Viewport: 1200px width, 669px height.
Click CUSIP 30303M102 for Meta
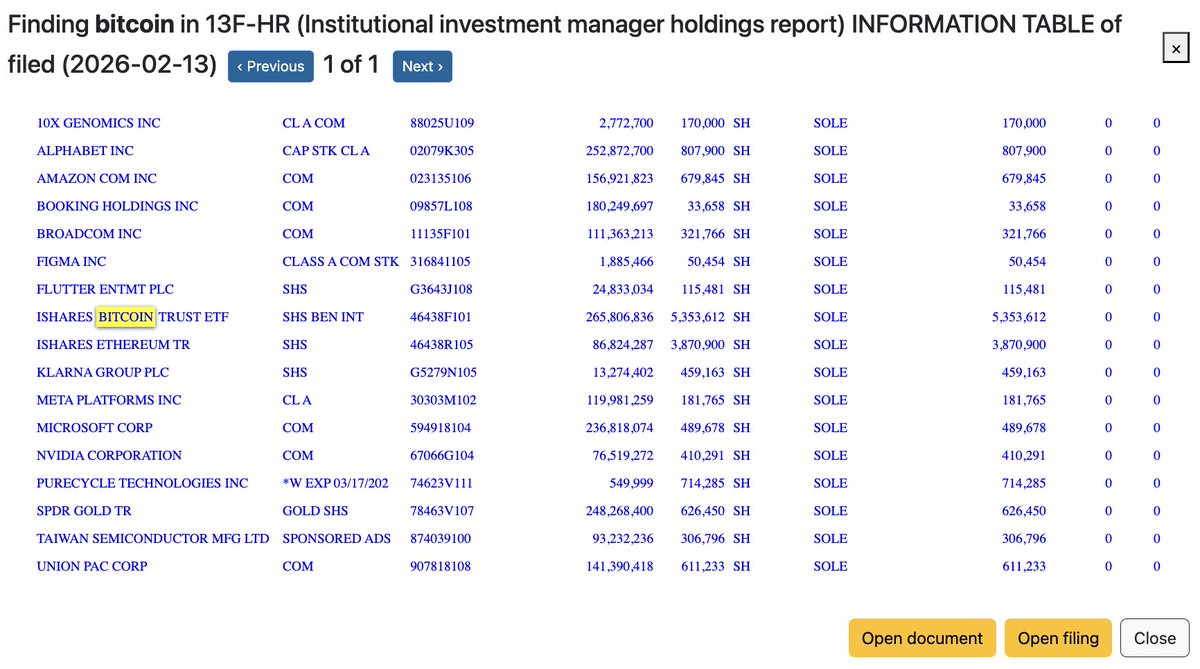click(x=443, y=400)
